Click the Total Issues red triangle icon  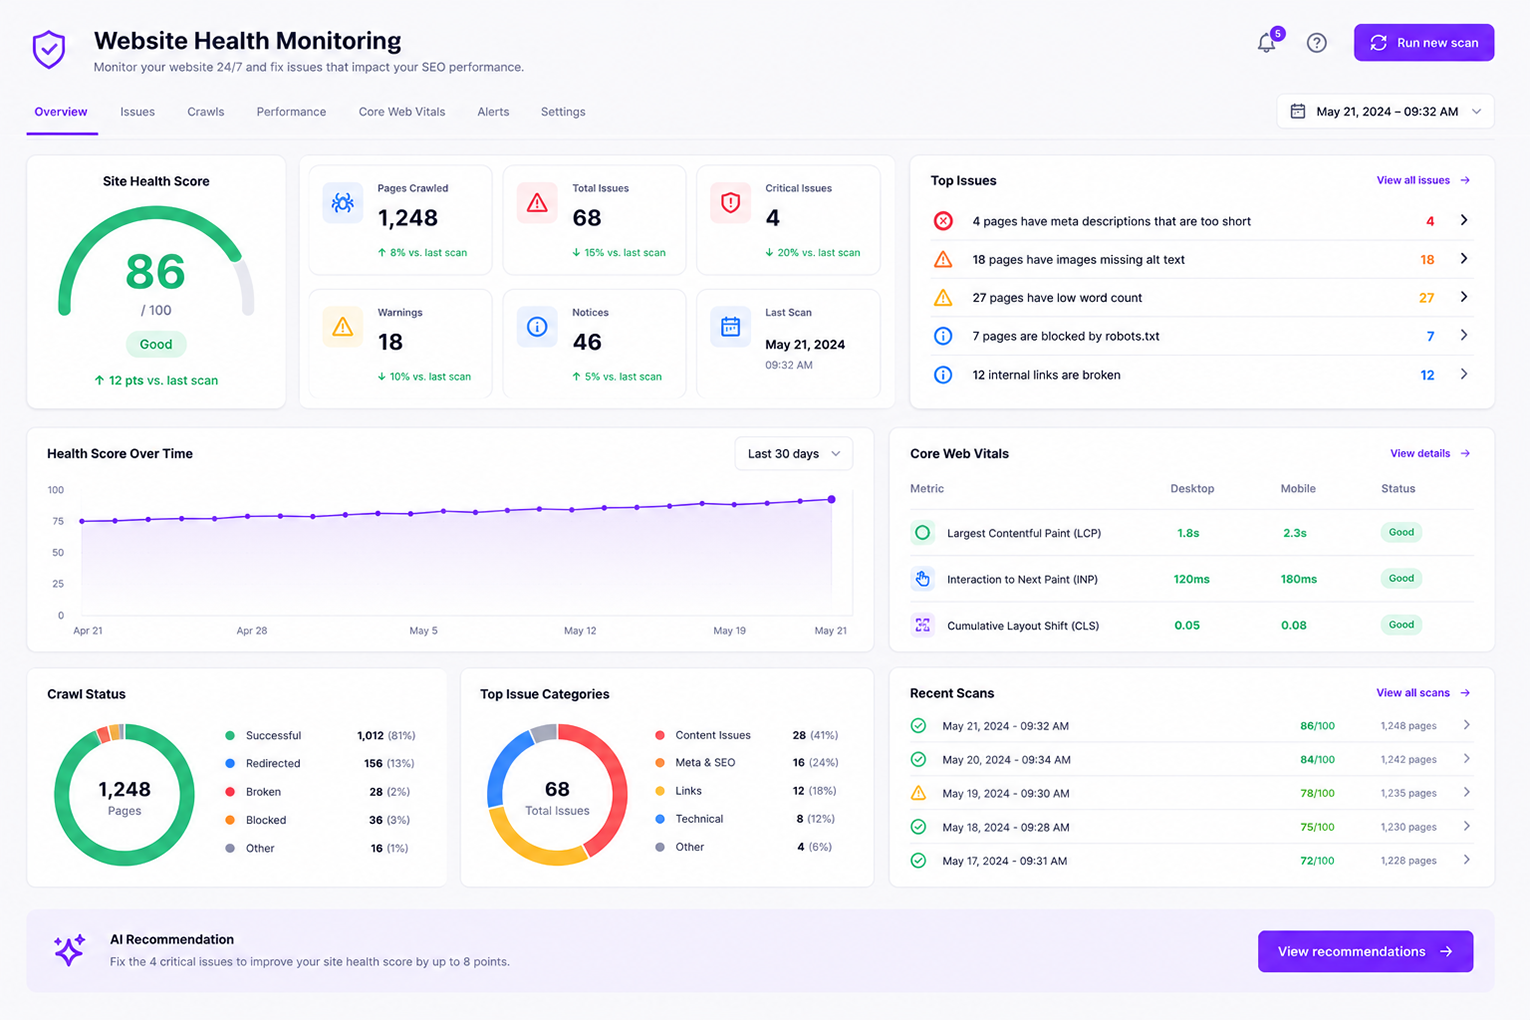(x=537, y=203)
